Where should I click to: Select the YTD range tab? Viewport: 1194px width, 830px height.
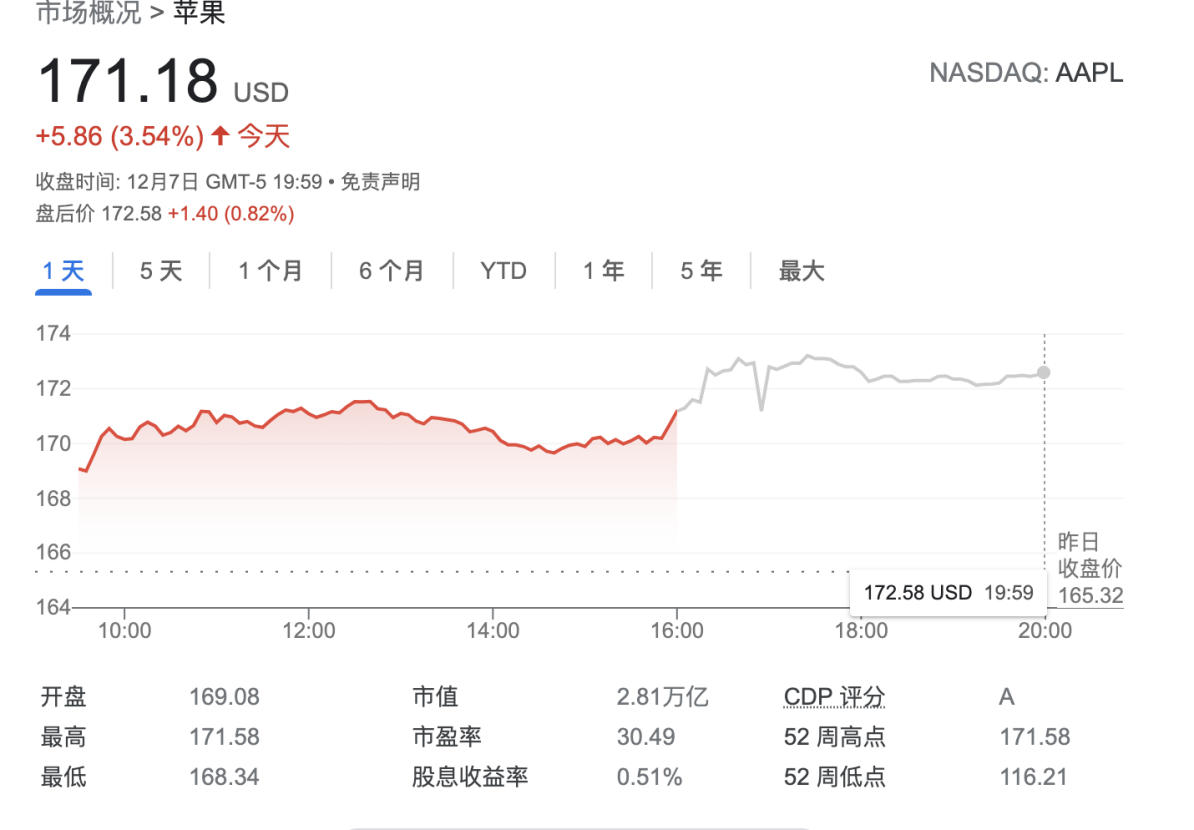pyautogui.click(x=503, y=271)
